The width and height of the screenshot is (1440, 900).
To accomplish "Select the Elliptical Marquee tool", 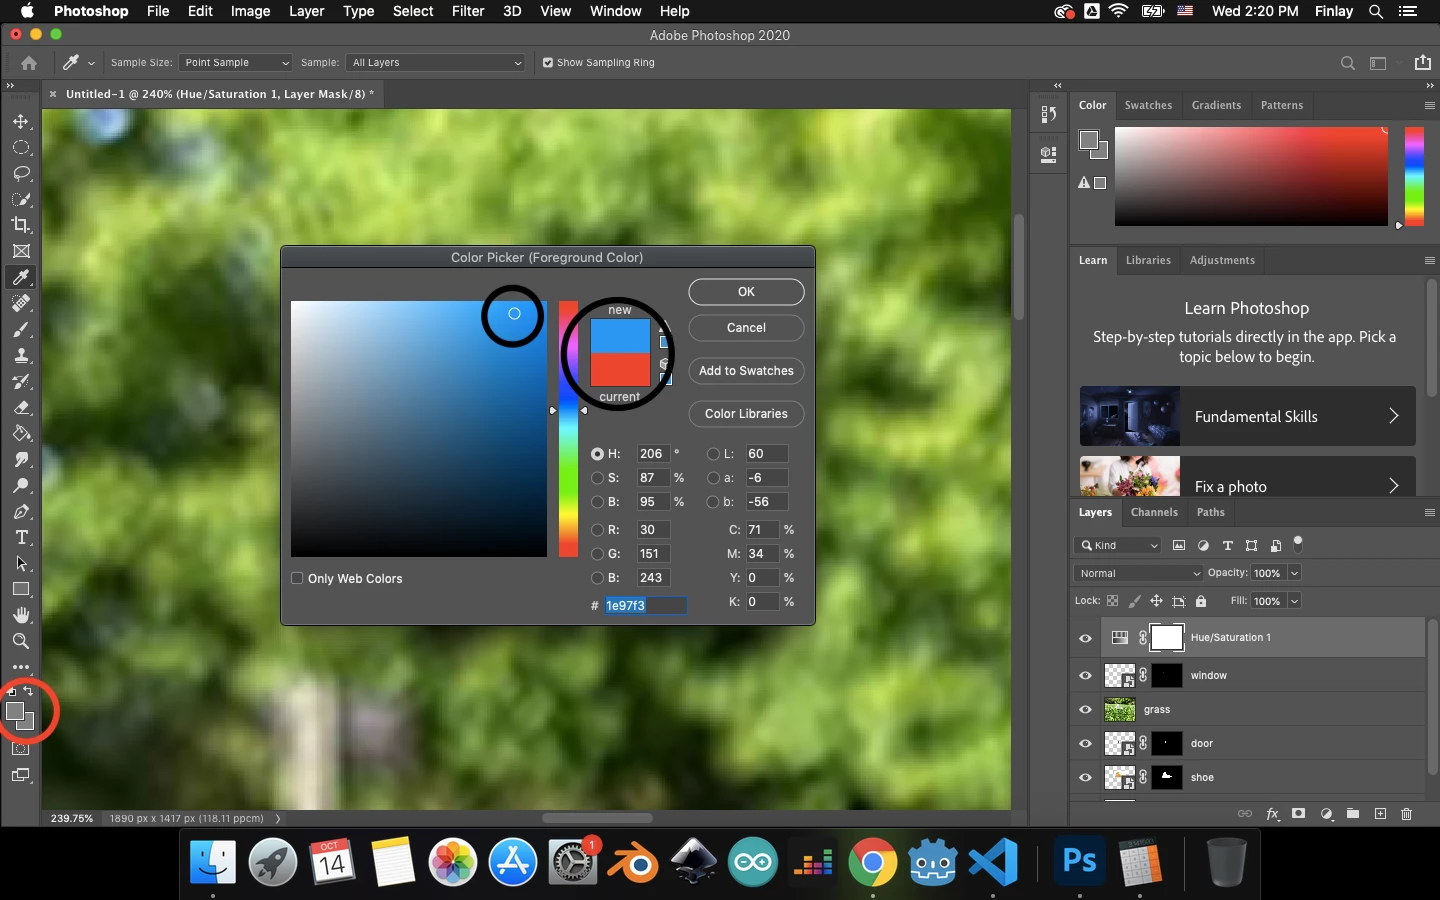I will point(21,147).
